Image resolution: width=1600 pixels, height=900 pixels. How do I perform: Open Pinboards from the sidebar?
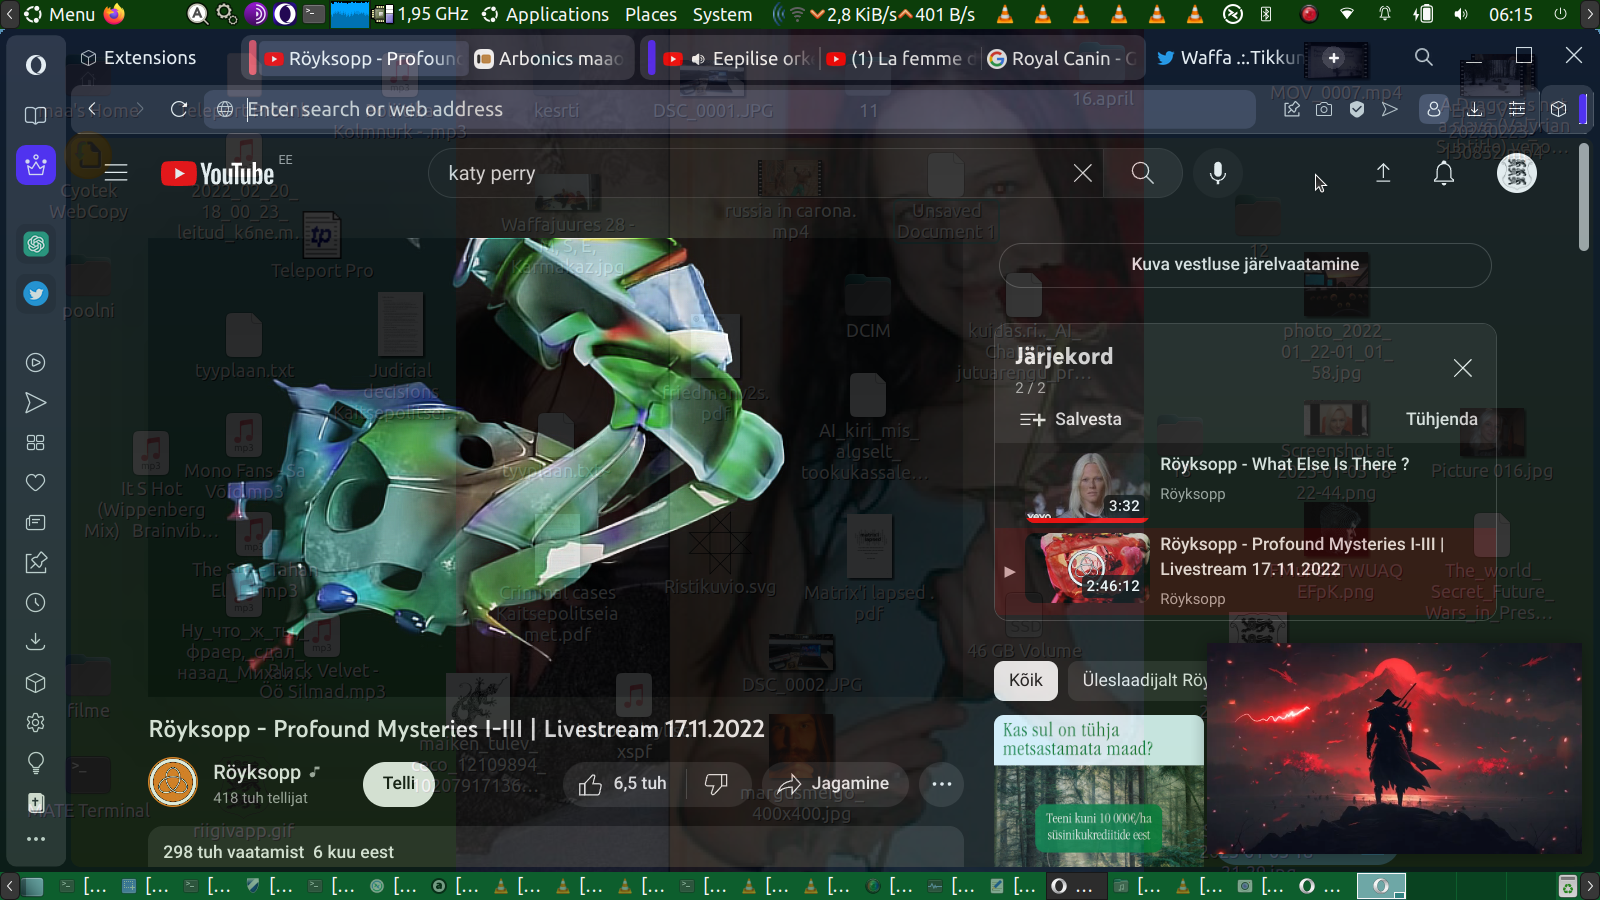[x=36, y=563]
